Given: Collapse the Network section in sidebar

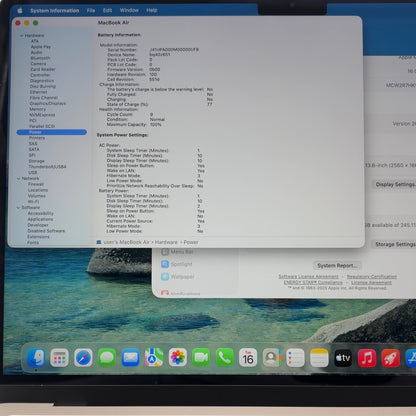Looking at the screenshot, I should 18,178.
